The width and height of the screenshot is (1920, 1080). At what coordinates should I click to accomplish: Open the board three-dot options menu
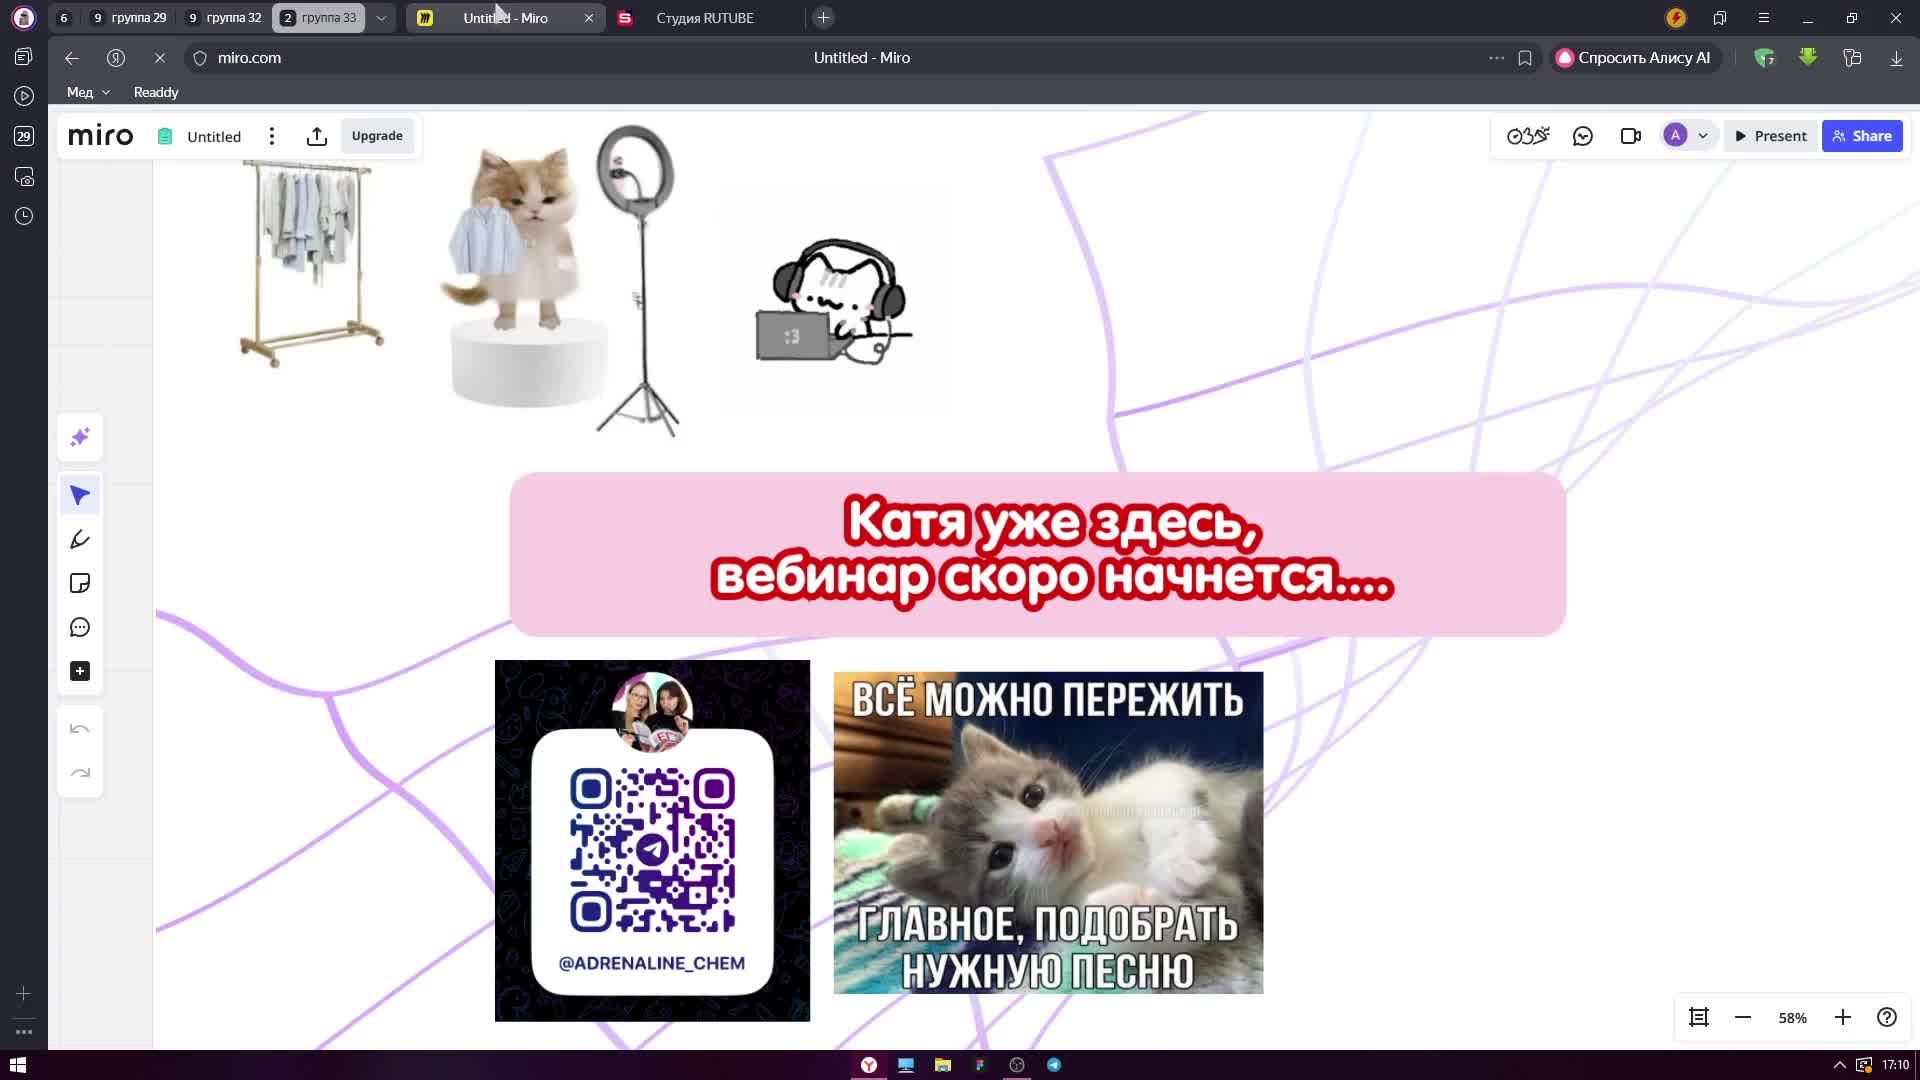point(272,137)
